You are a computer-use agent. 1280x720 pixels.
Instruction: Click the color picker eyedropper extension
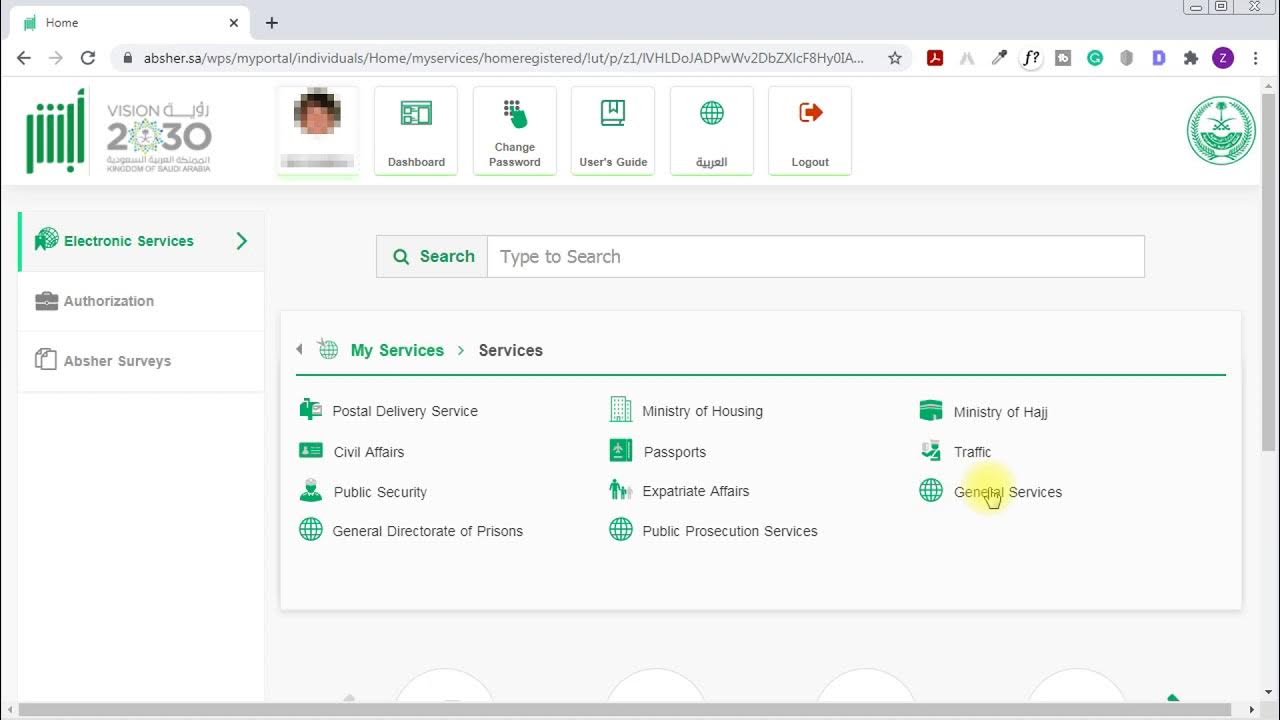[999, 58]
